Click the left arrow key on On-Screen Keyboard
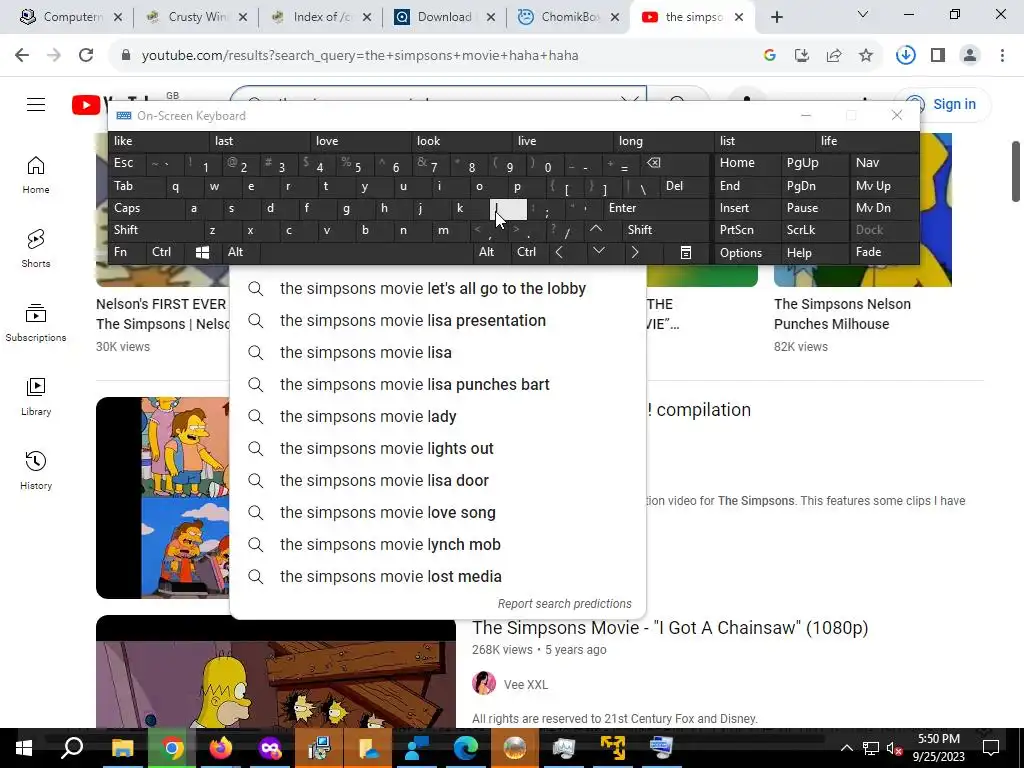 pyautogui.click(x=559, y=252)
